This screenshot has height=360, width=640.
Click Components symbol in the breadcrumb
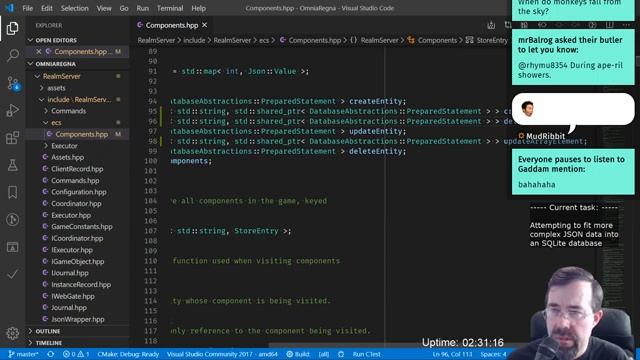pyautogui.click(x=437, y=40)
